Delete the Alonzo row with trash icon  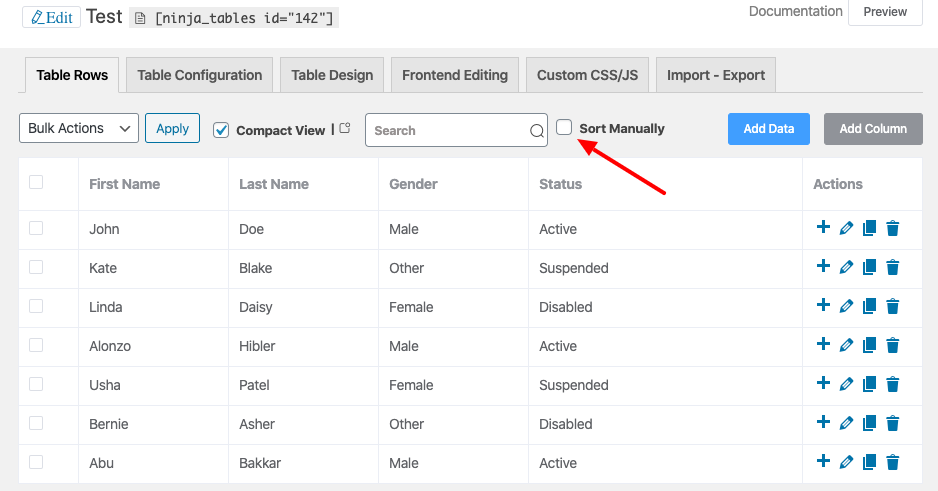(893, 346)
